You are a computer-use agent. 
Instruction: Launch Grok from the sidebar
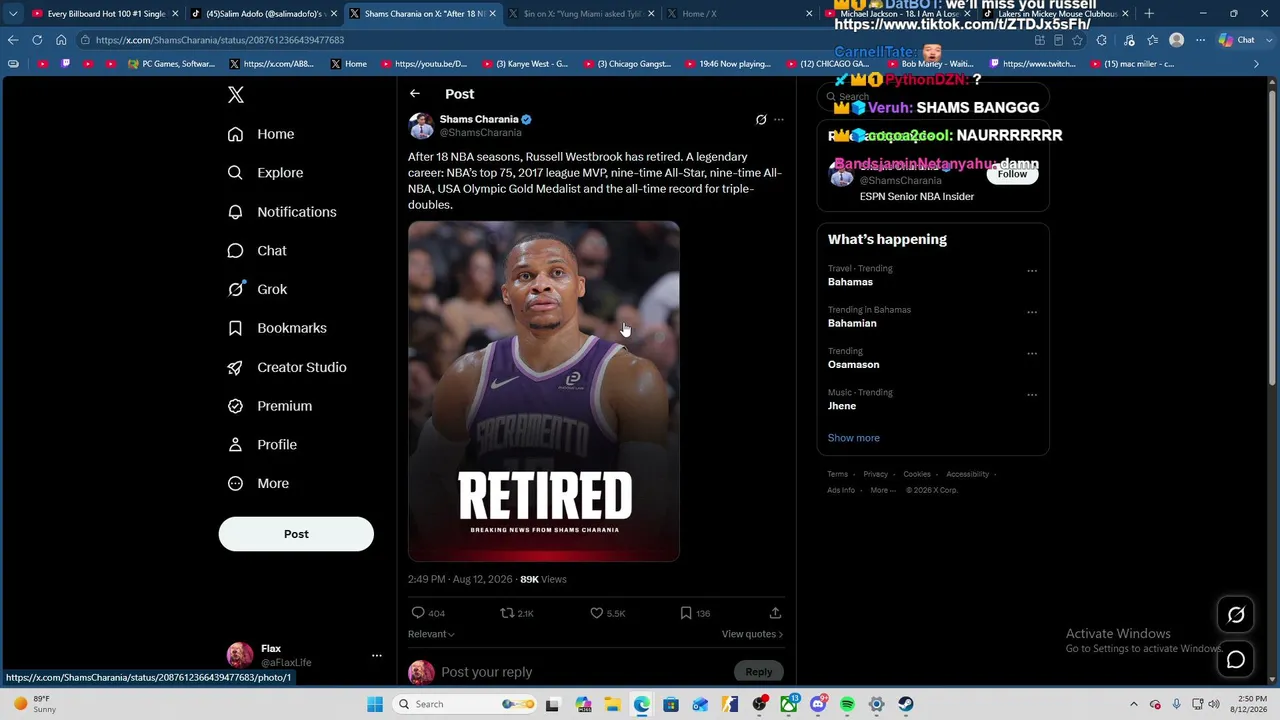tap(257, 289)
